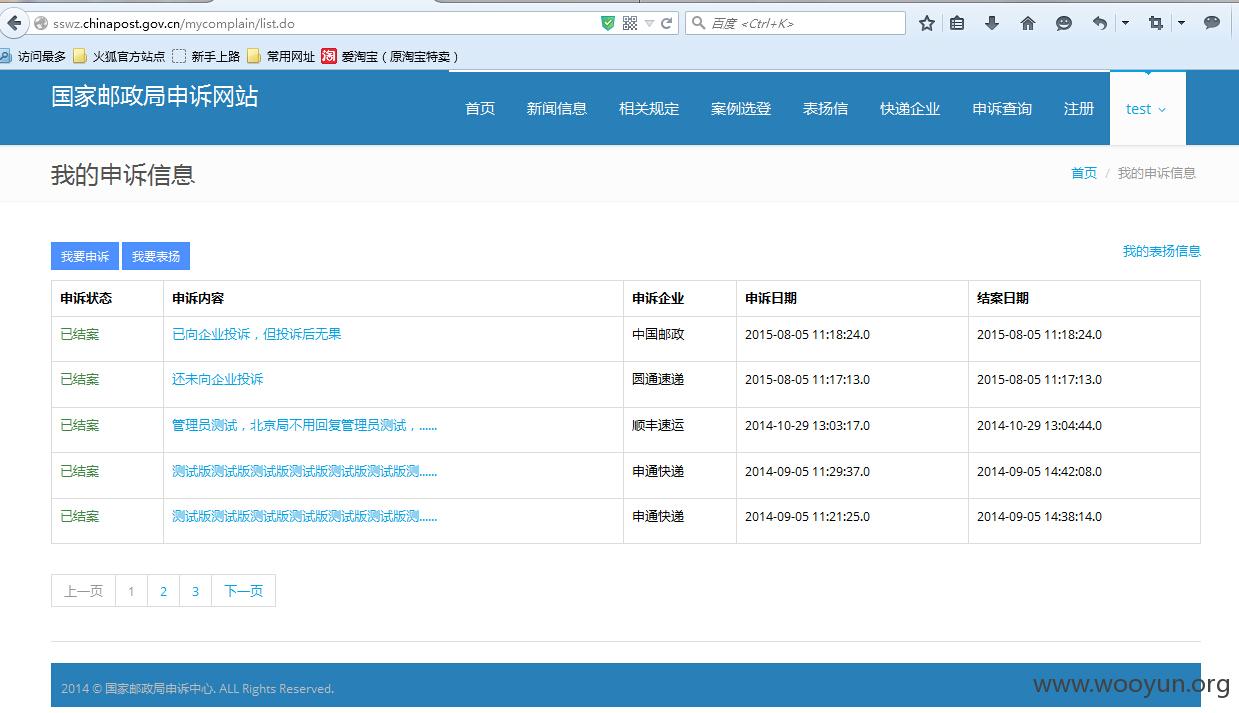The height and width of the screenshot is (713, 1239).
Task: Open the 注册 menu item
Action: [1079, 109]
